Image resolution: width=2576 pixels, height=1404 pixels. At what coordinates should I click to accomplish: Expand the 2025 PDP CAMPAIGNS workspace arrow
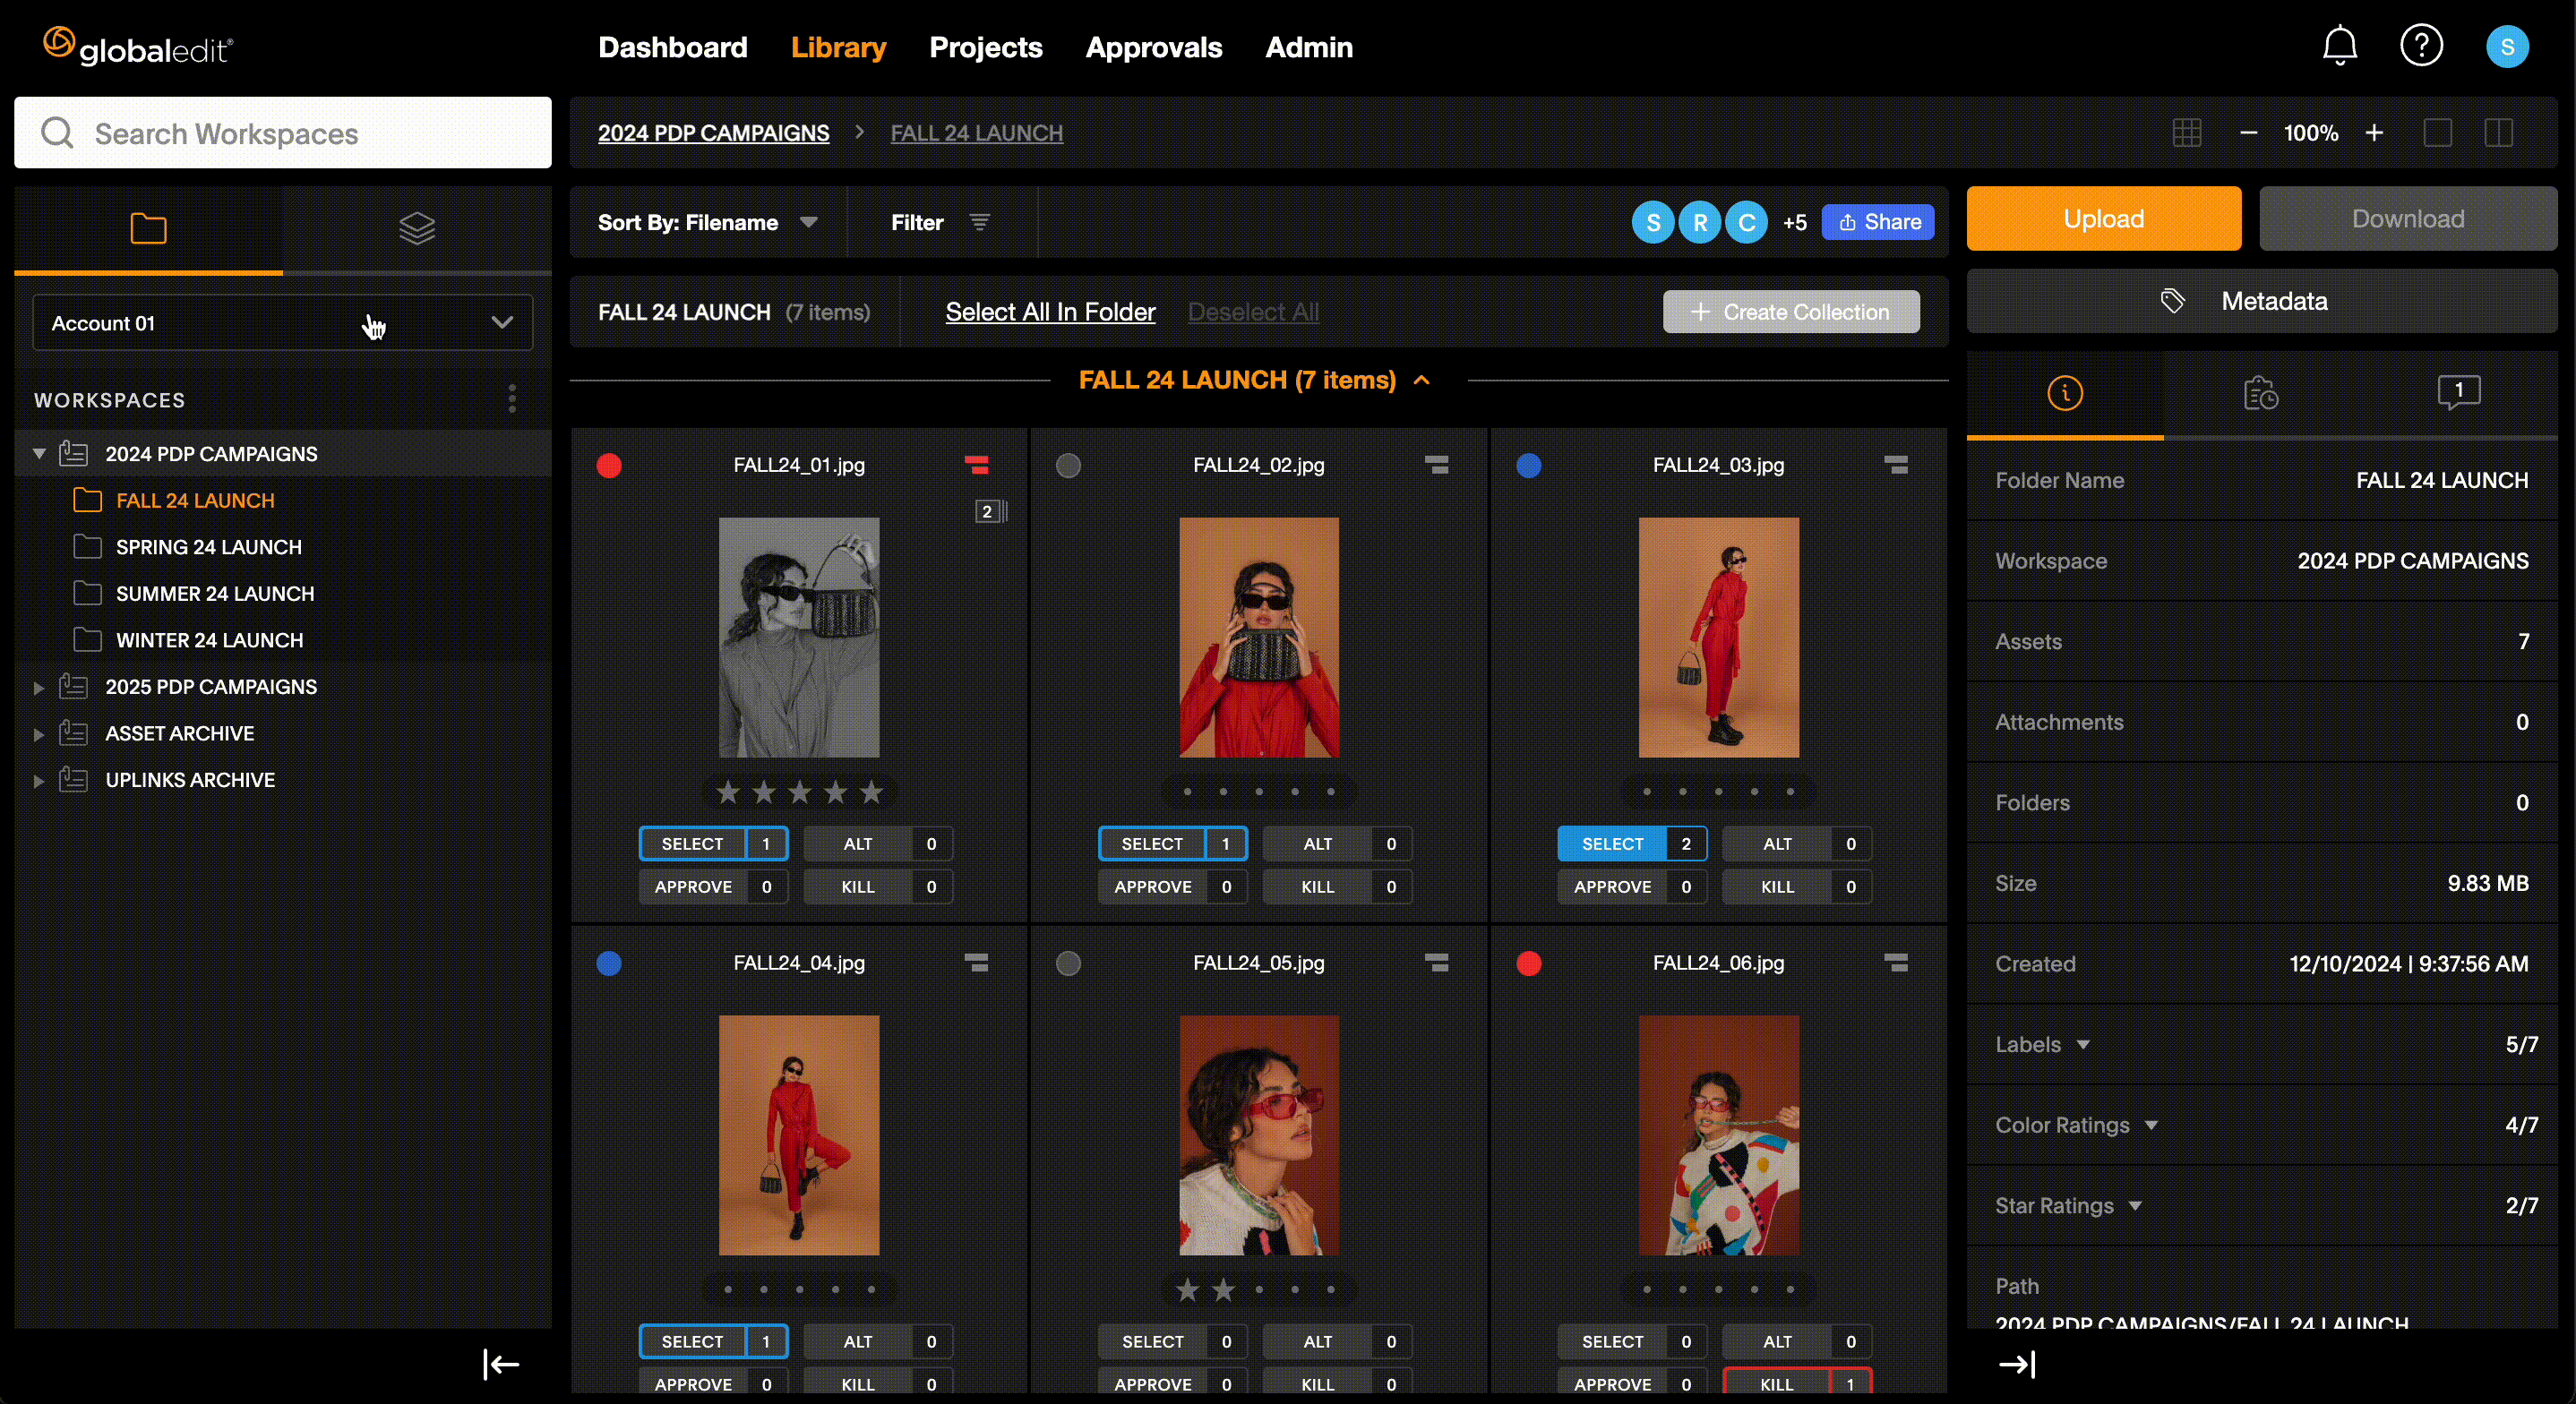39,687
